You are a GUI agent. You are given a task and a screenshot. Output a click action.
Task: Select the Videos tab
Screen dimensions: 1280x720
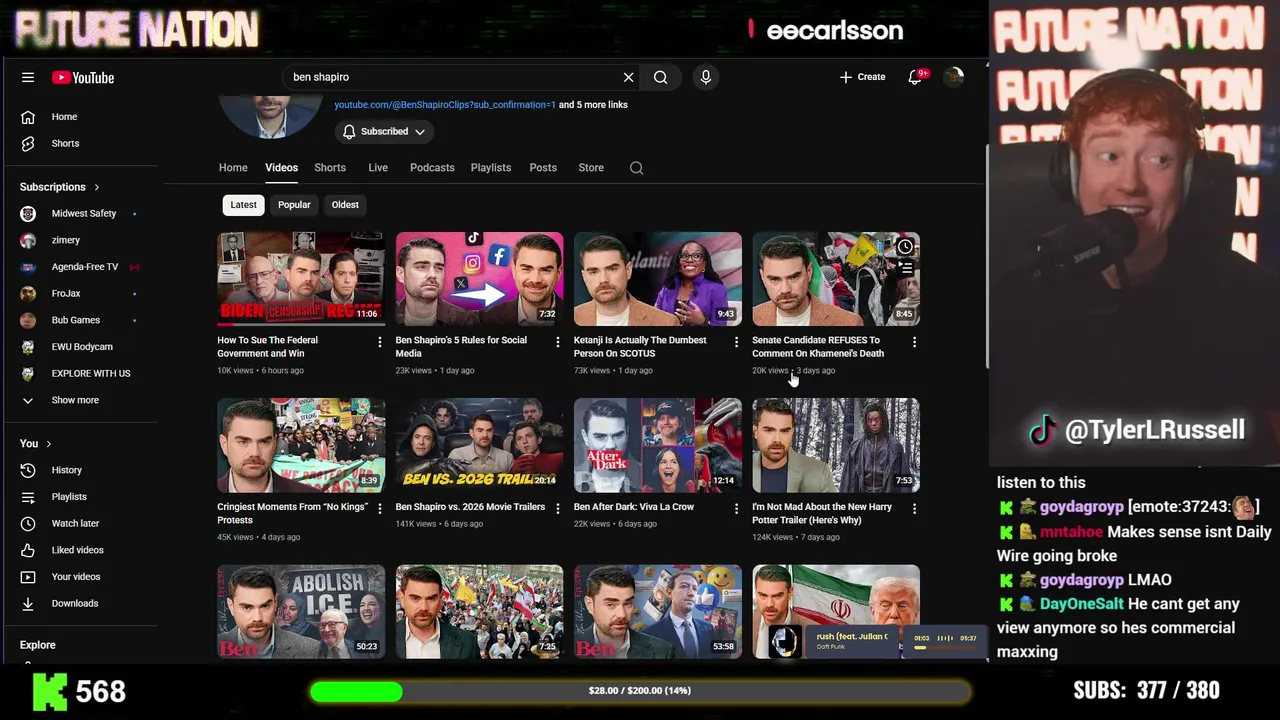coord(281,168)
